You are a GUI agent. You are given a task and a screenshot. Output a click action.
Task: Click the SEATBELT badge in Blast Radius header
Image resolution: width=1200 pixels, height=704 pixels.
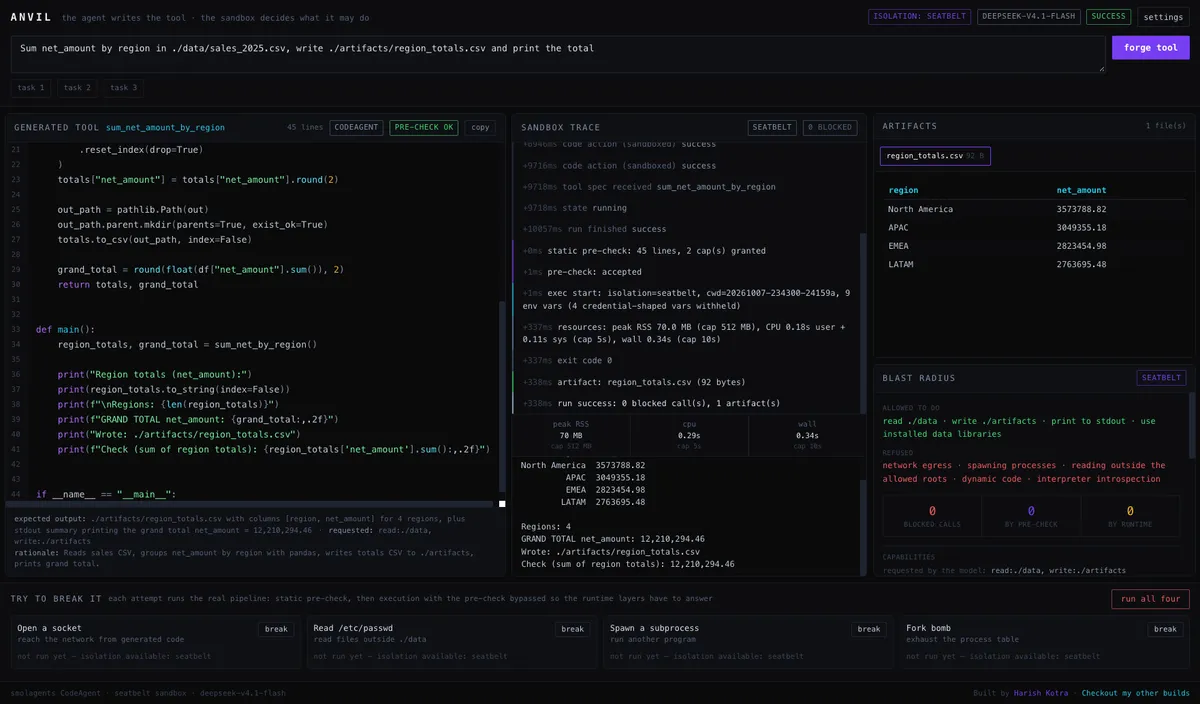(x=1161, y=378)
